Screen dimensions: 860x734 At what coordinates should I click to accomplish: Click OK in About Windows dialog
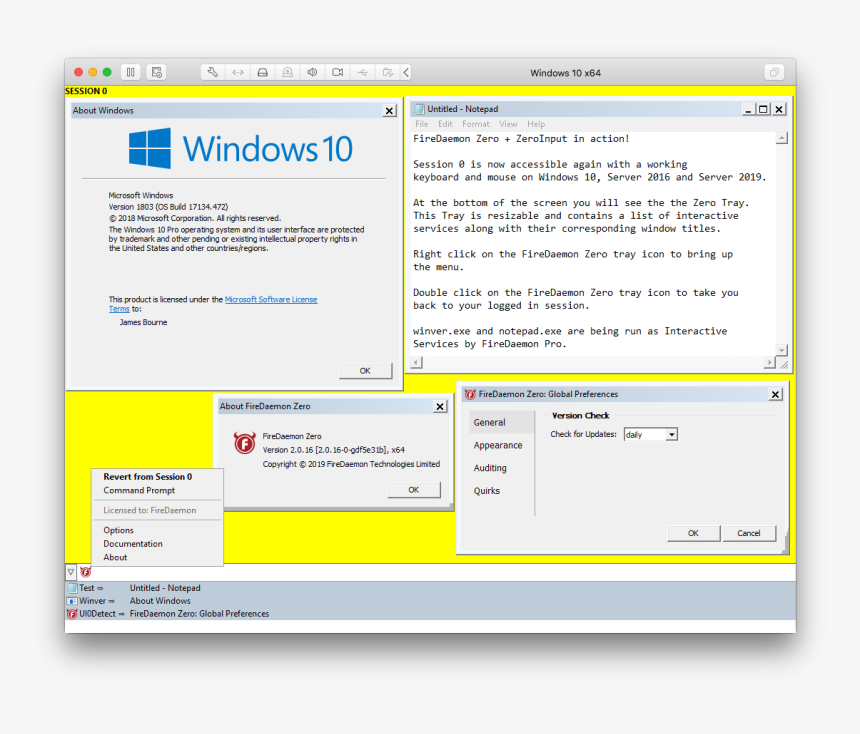tap(365, 371)
